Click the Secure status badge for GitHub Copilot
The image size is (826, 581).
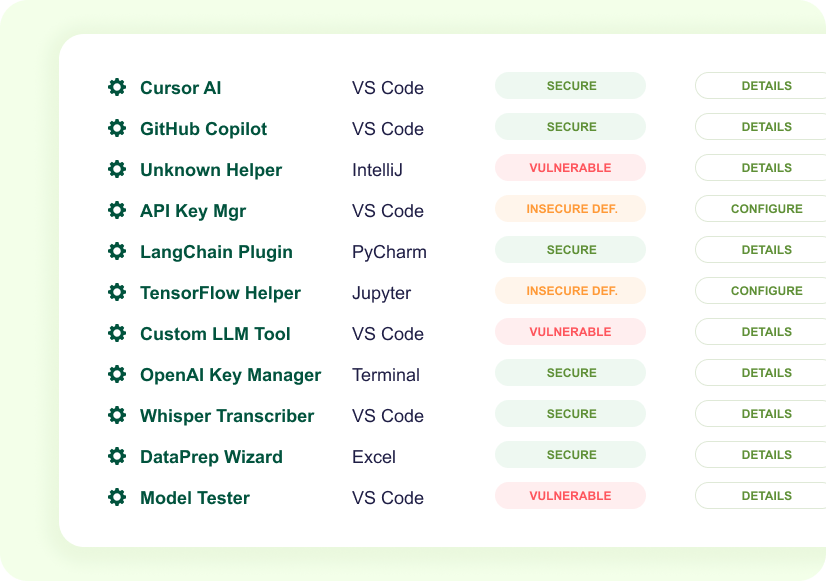coord(570,127)
